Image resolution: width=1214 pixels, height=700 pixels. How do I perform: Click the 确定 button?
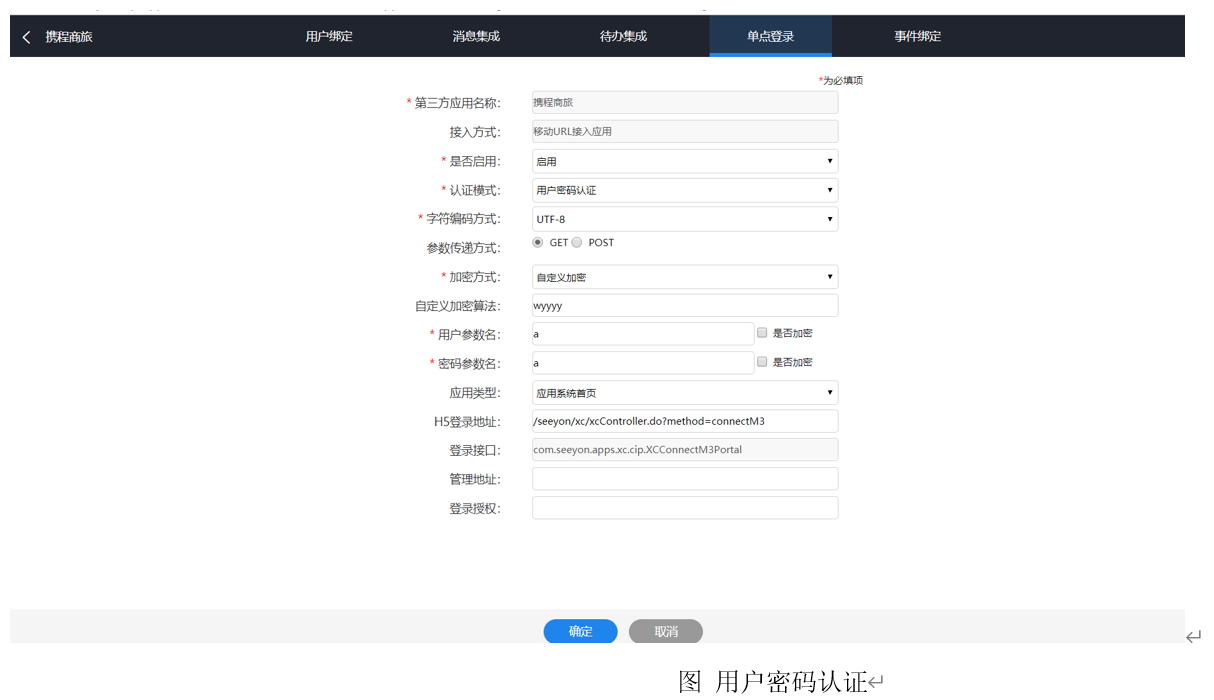click(580, 632)
